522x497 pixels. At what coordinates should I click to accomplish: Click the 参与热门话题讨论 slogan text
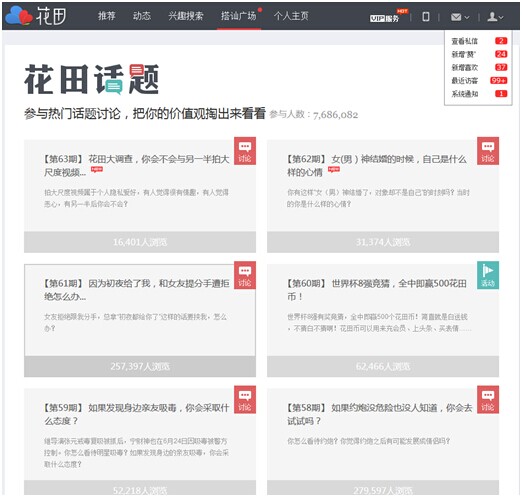click(x=145, y=114)
